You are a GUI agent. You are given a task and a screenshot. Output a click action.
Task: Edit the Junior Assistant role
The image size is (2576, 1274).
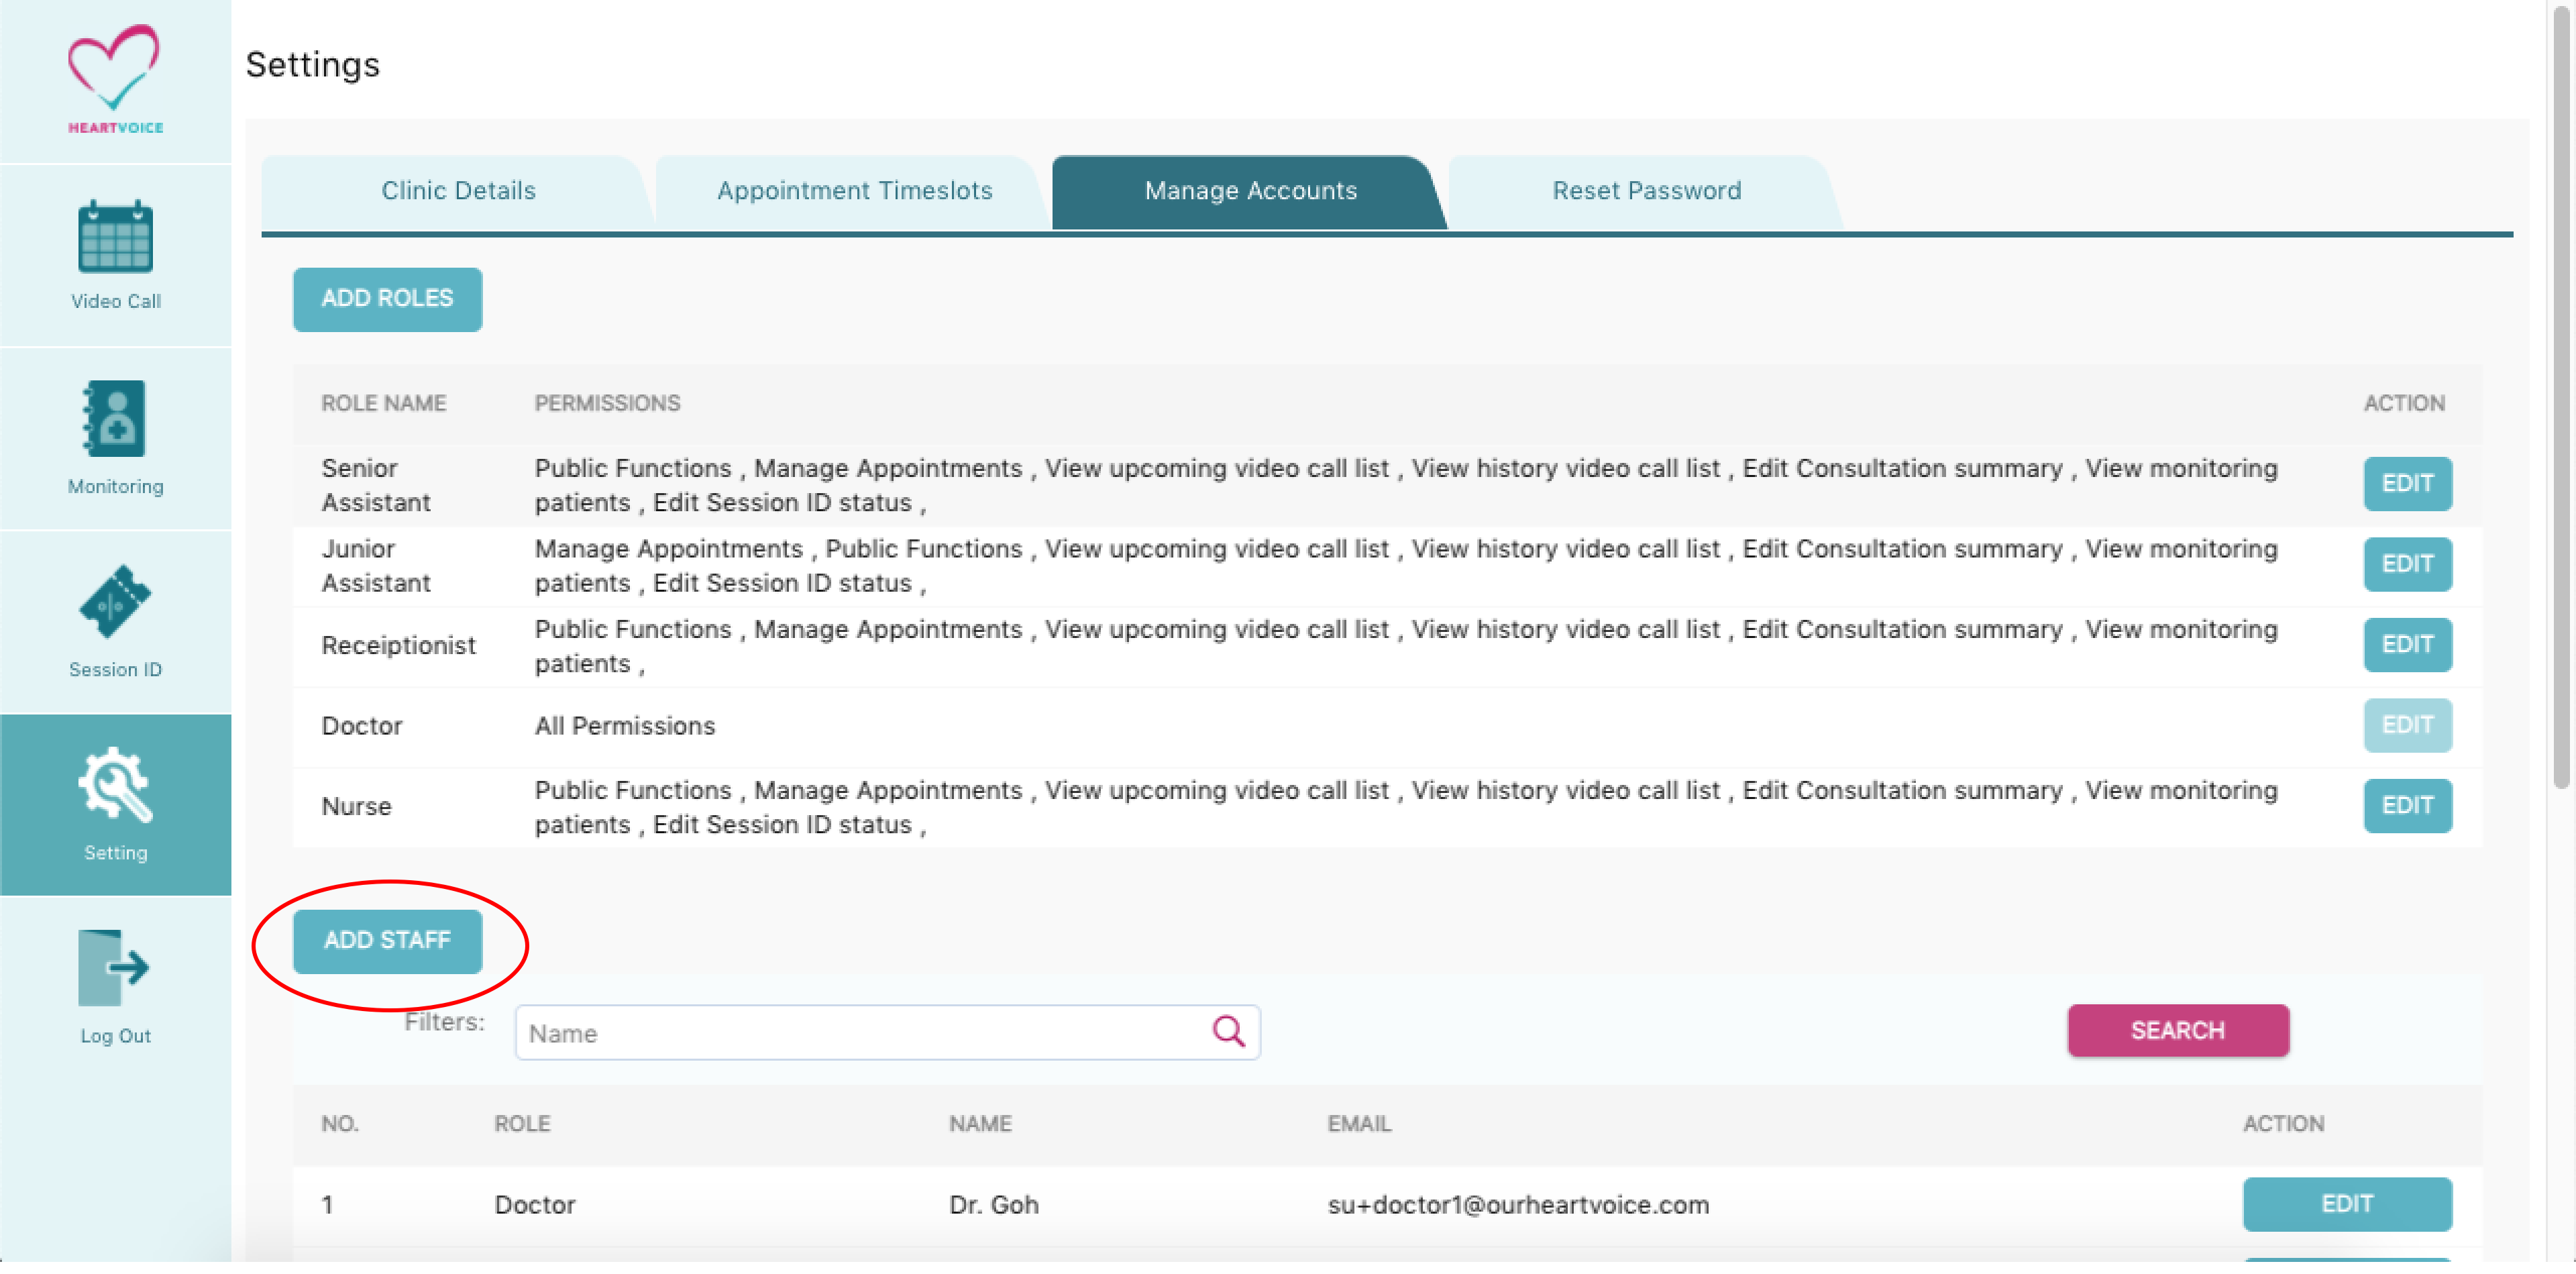click(x=2407, y=564)
